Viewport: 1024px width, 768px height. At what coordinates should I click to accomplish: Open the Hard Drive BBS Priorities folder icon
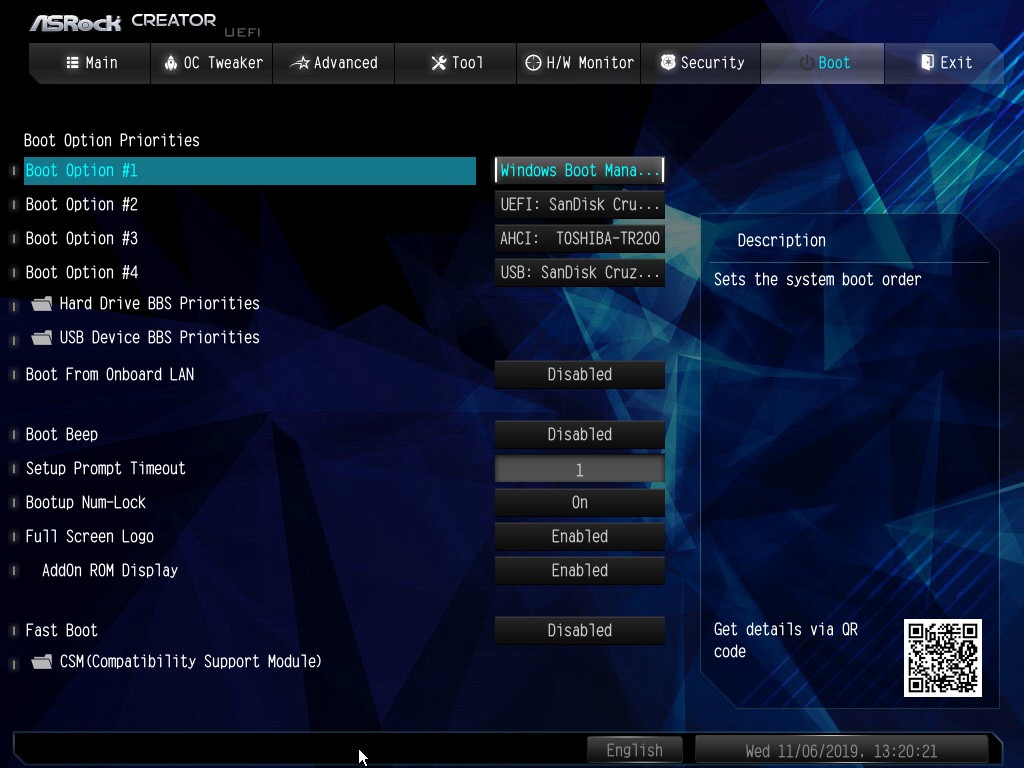pos(41,304)
